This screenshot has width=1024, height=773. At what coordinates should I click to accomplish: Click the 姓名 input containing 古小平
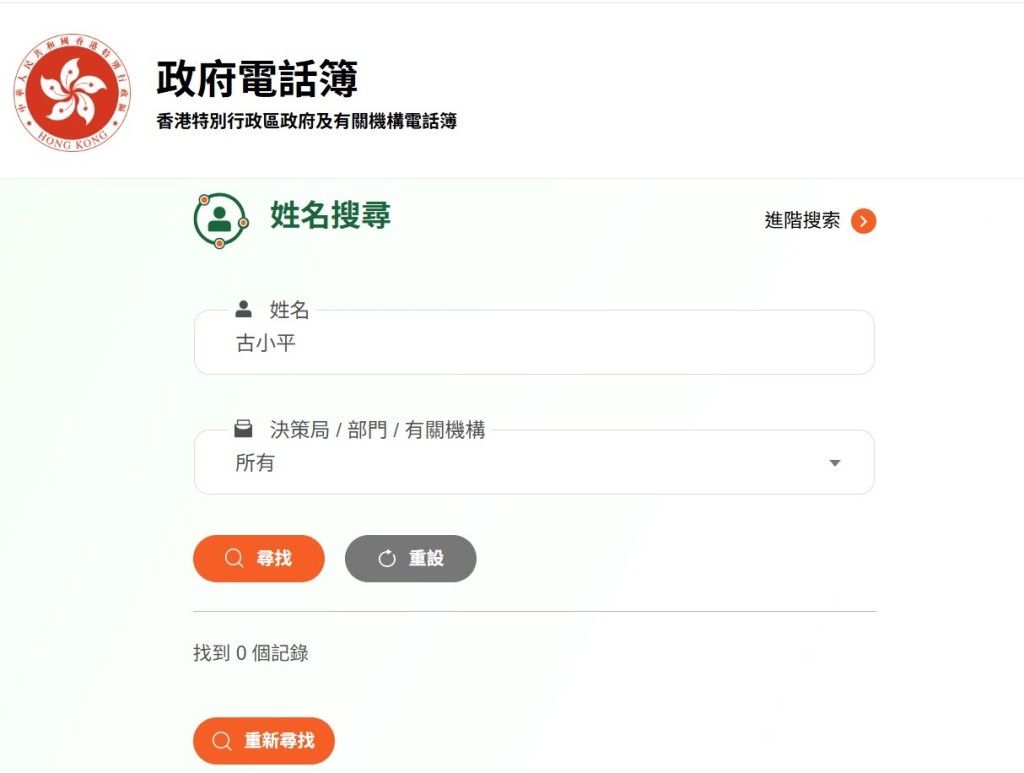click(533, 343)
